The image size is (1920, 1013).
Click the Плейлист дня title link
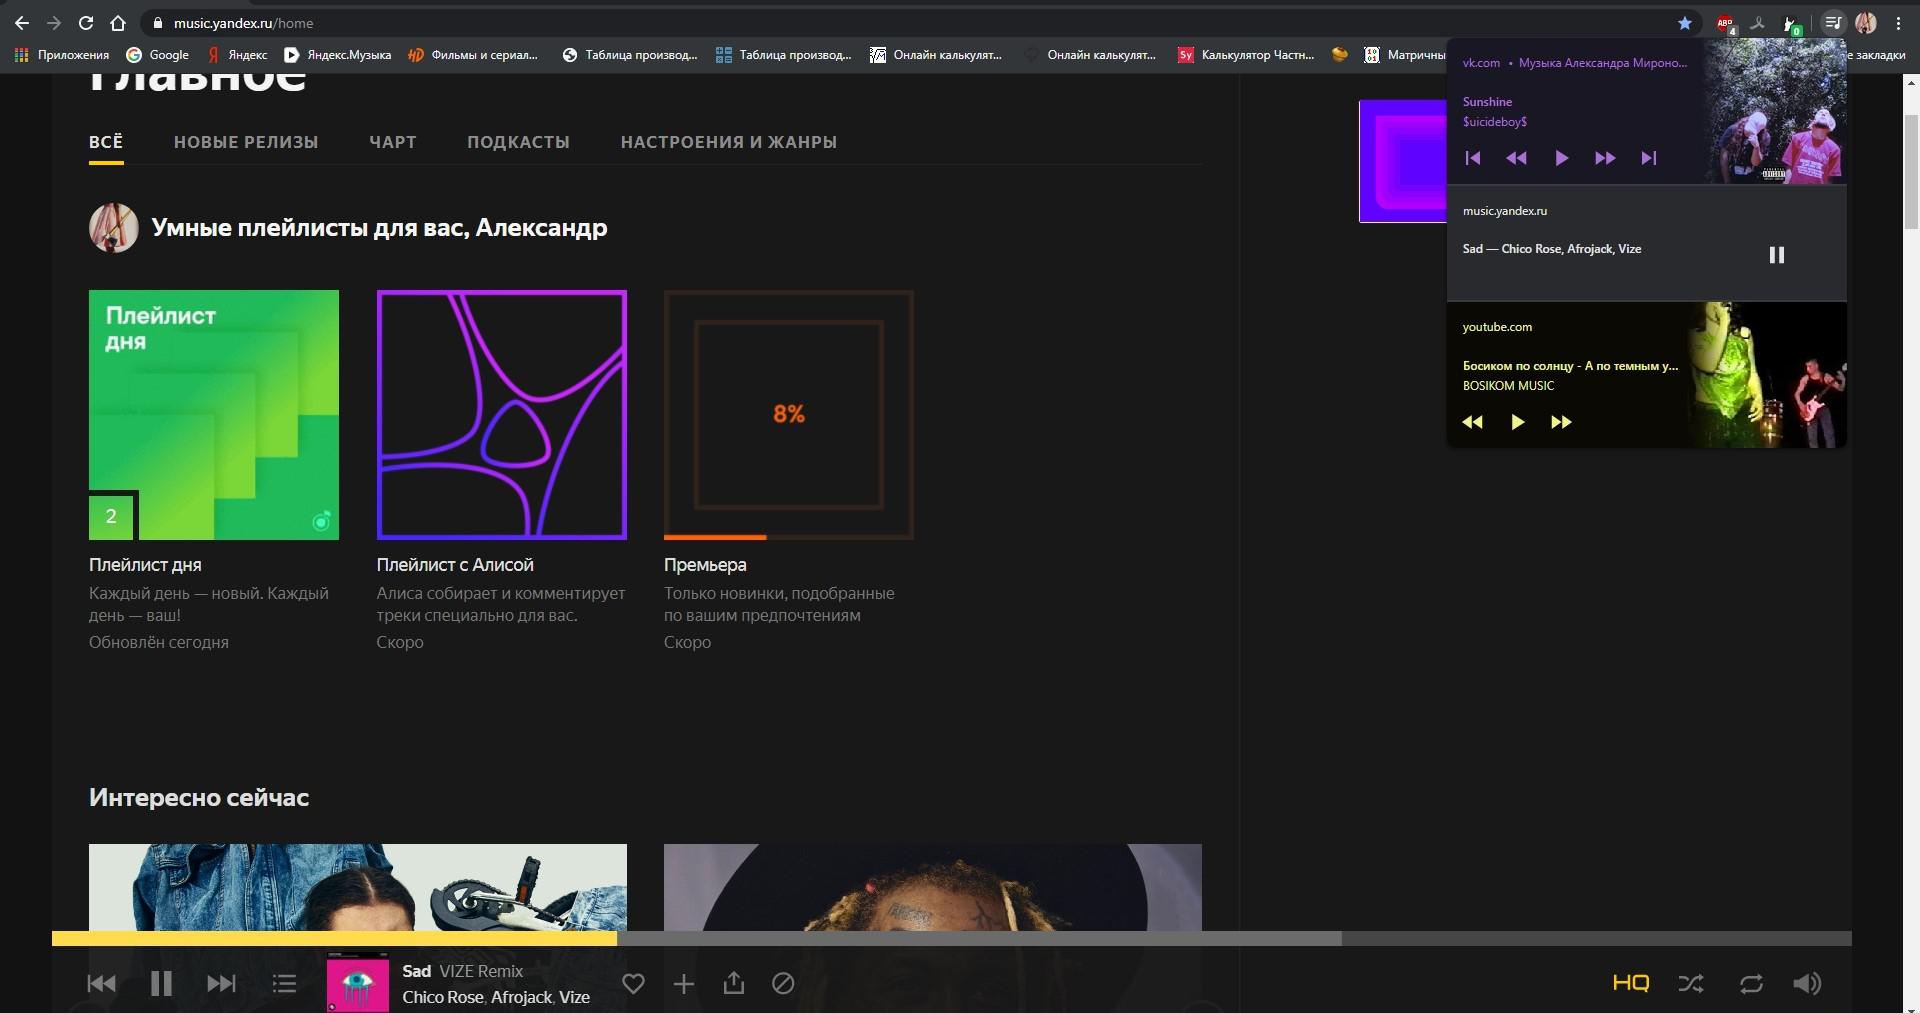145,565
